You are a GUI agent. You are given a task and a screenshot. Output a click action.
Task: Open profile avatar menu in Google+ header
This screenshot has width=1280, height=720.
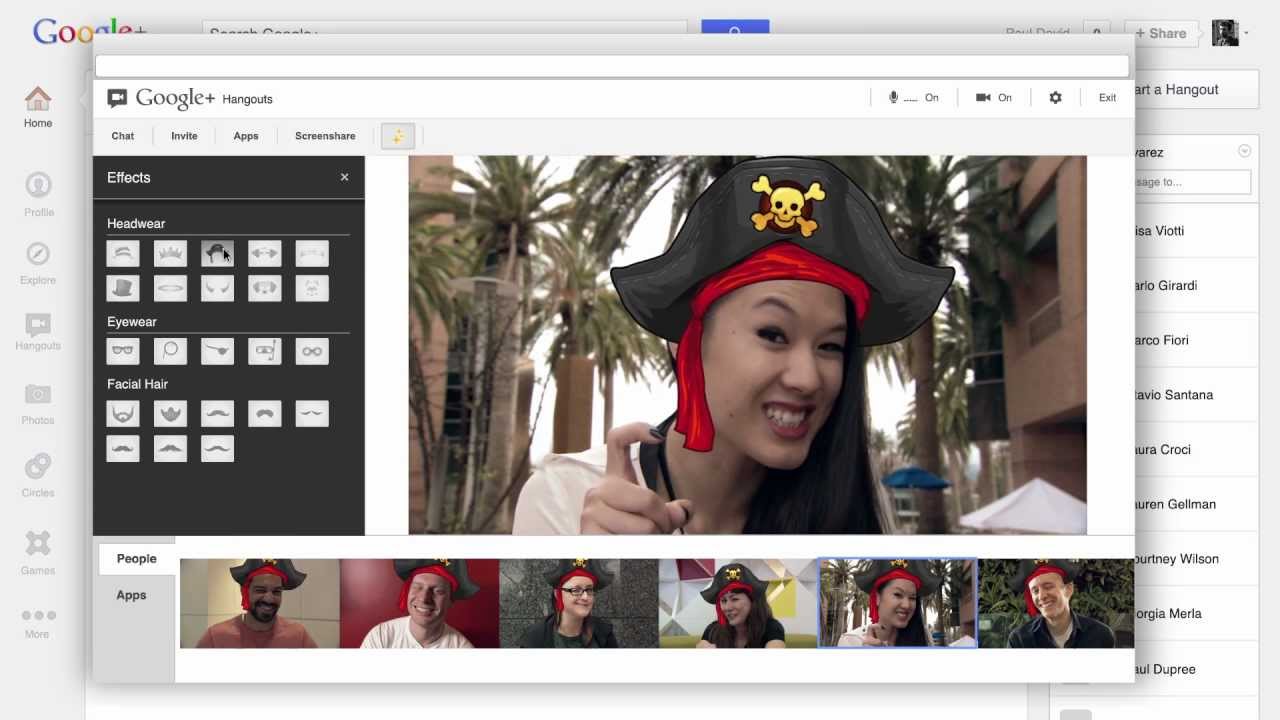(1230, 33)
